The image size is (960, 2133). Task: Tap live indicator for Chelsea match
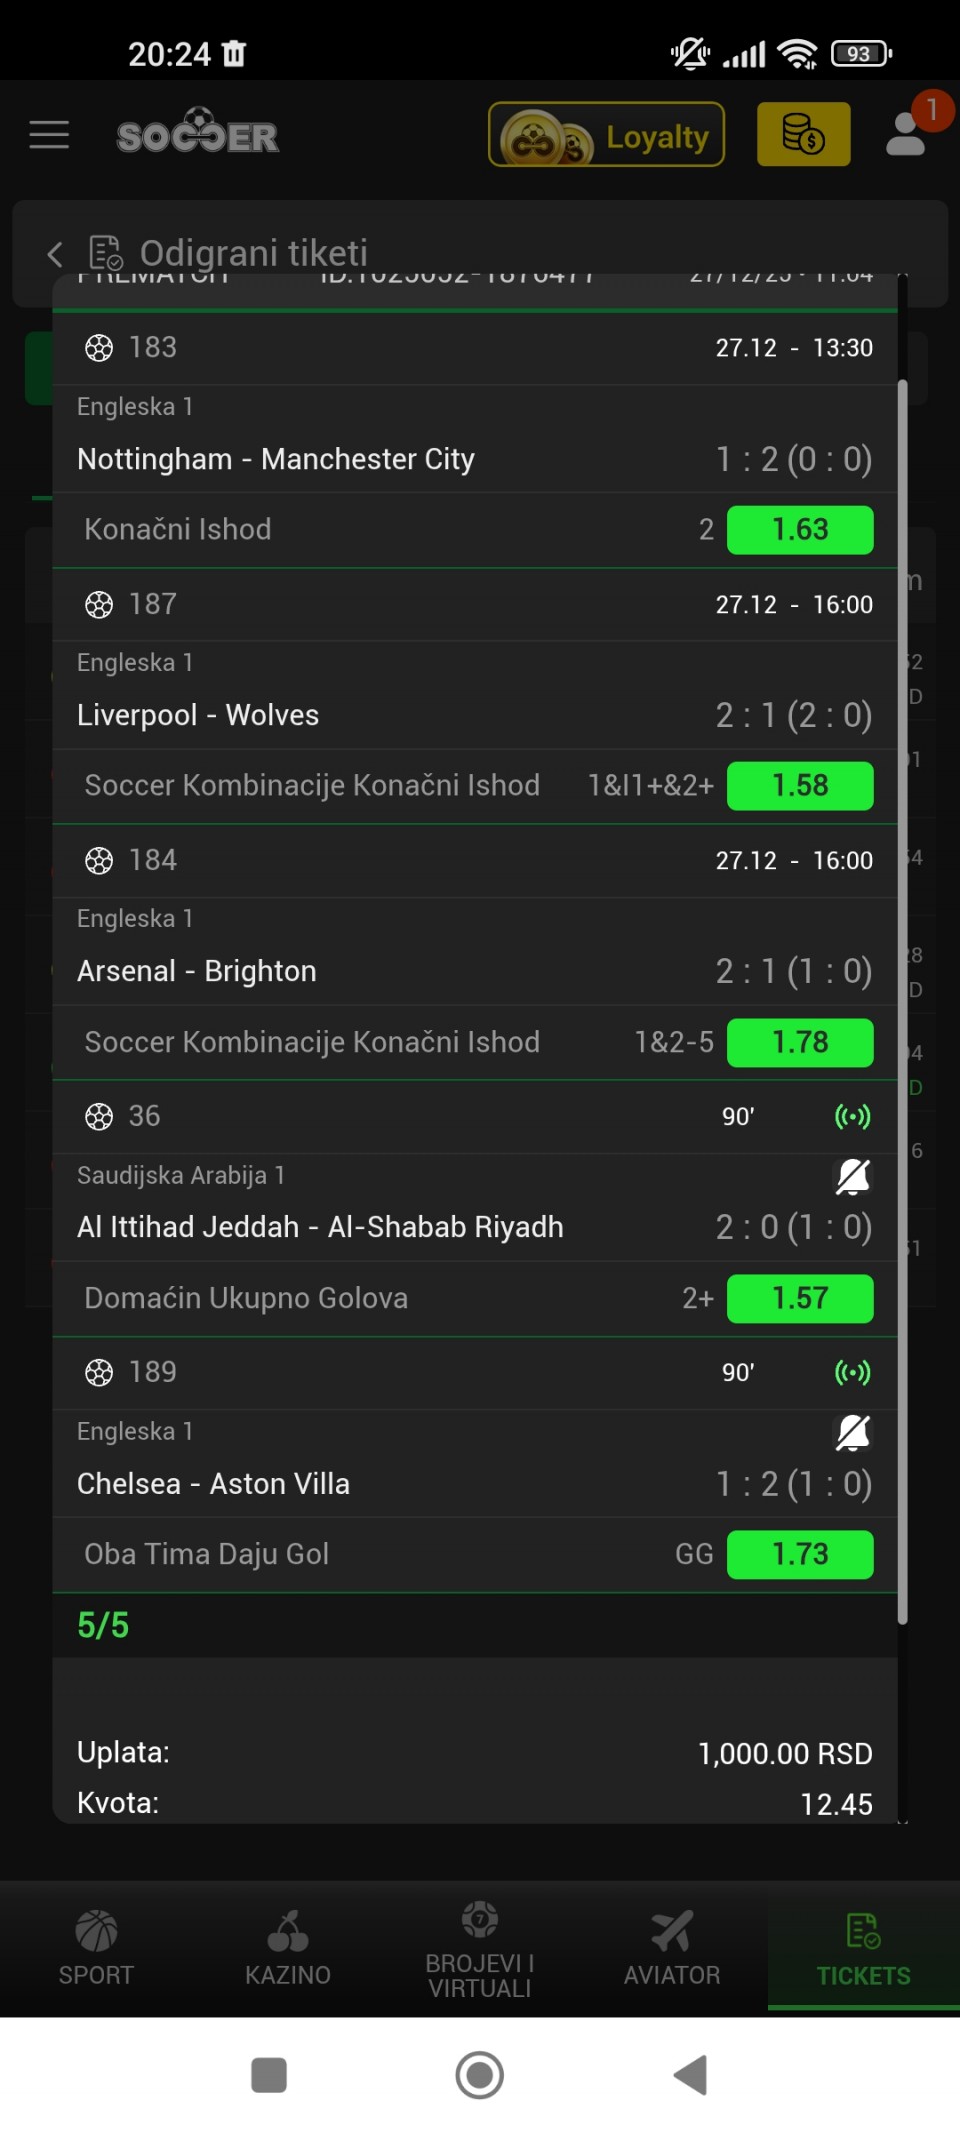[852, 1372]
